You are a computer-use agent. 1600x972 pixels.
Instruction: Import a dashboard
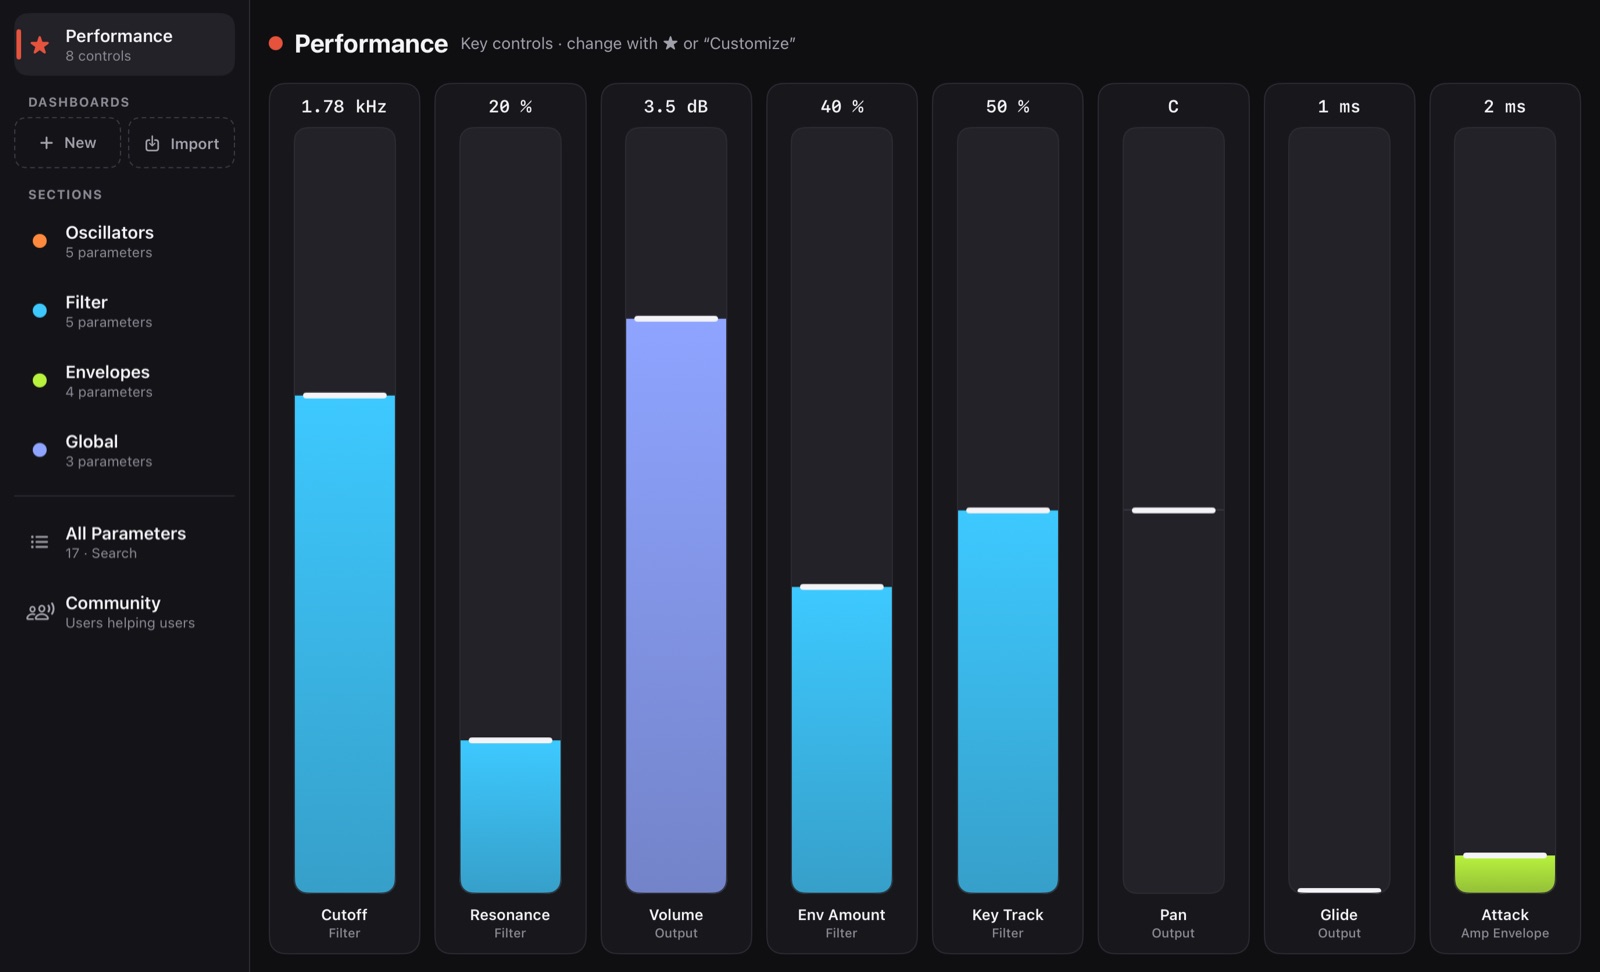[182, 143]
